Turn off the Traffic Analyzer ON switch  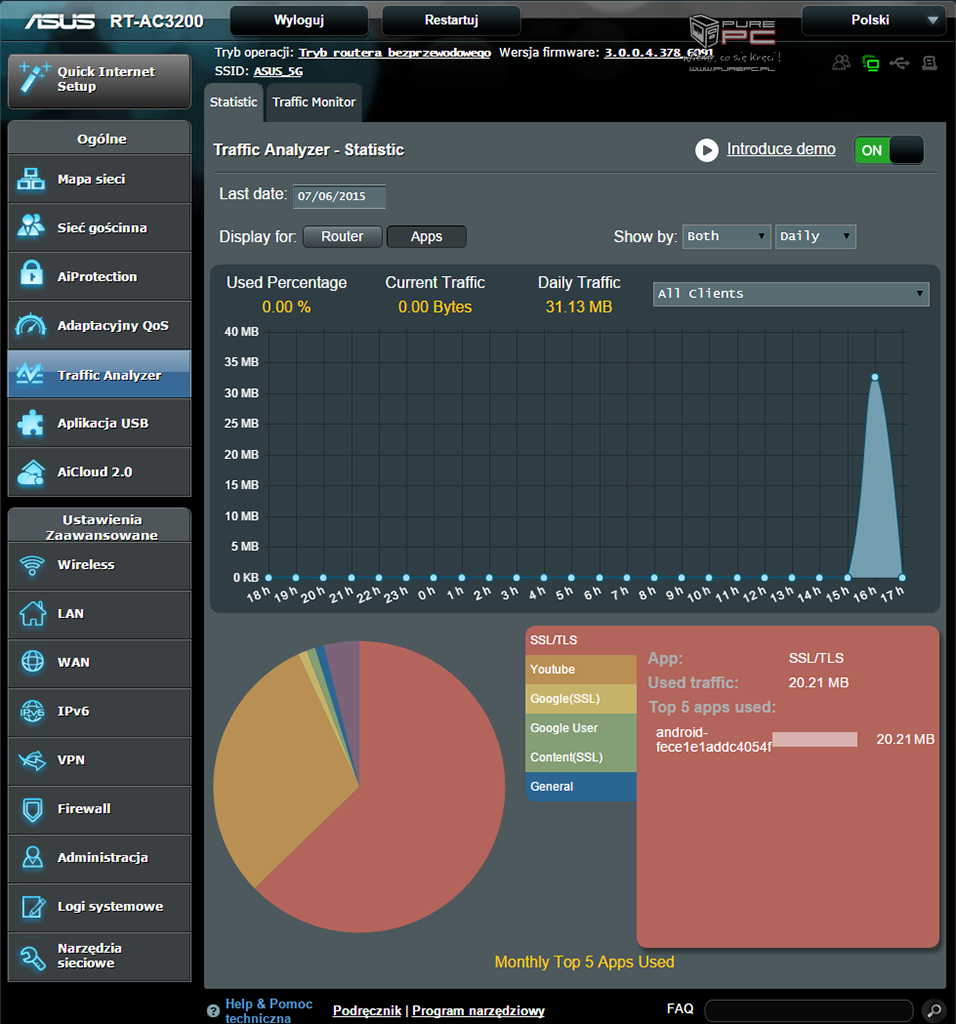(889, 150)
